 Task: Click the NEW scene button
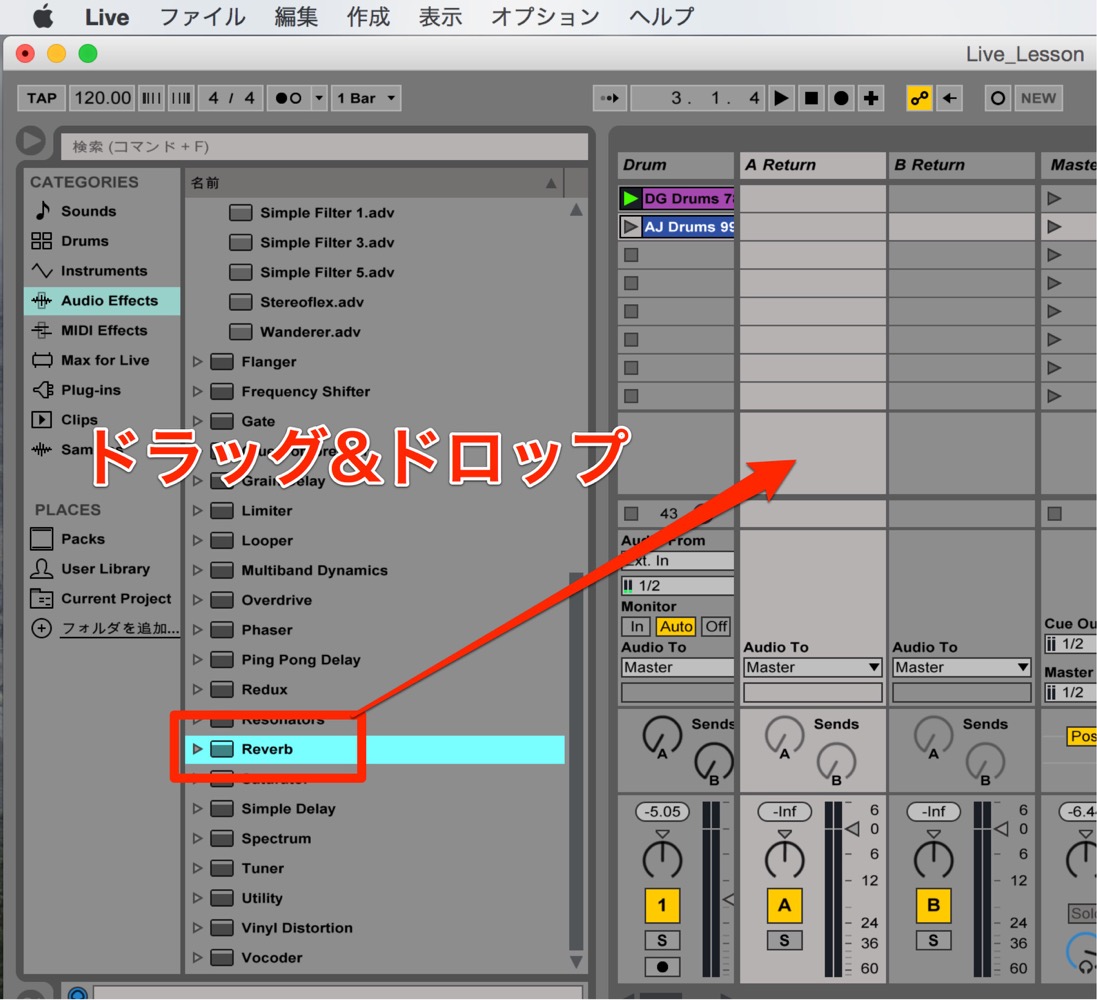pyautogui.click(x=1038, y=98)
